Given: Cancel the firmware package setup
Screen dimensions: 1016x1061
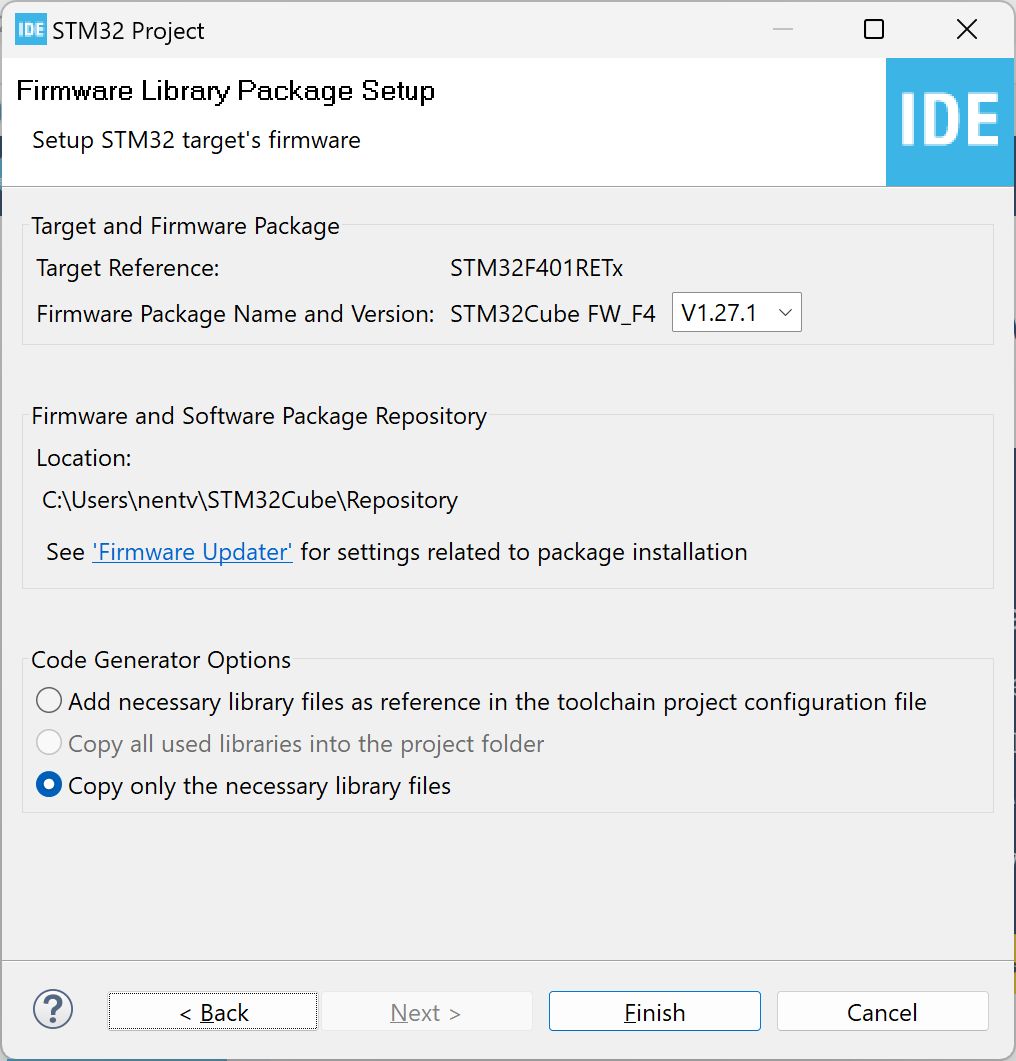Looking at the screenshot, I should (882, 1012).
